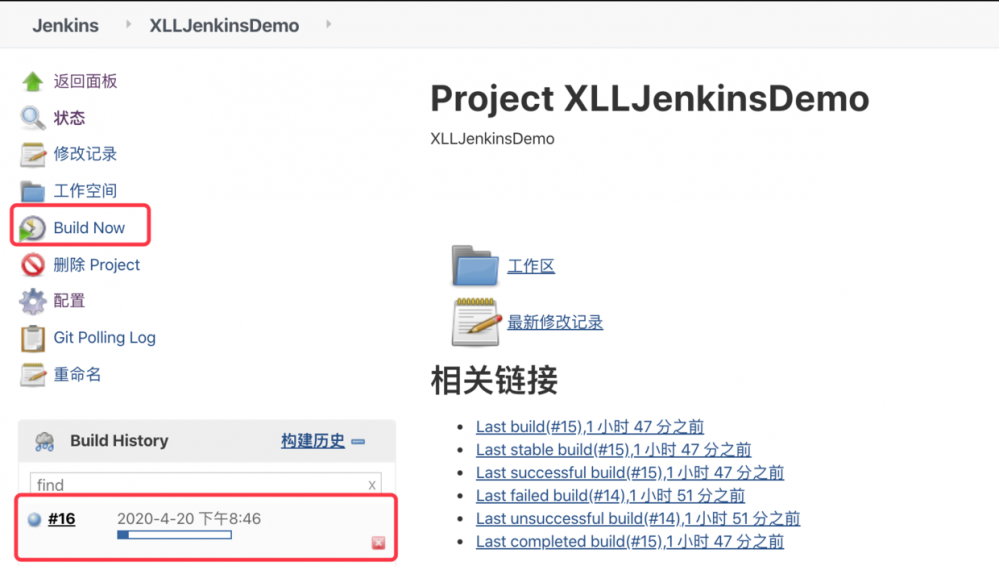Click Project XLLJenkinsDemo heading
The height and width of the screenshot is (566, 999).
click(650, 99)
